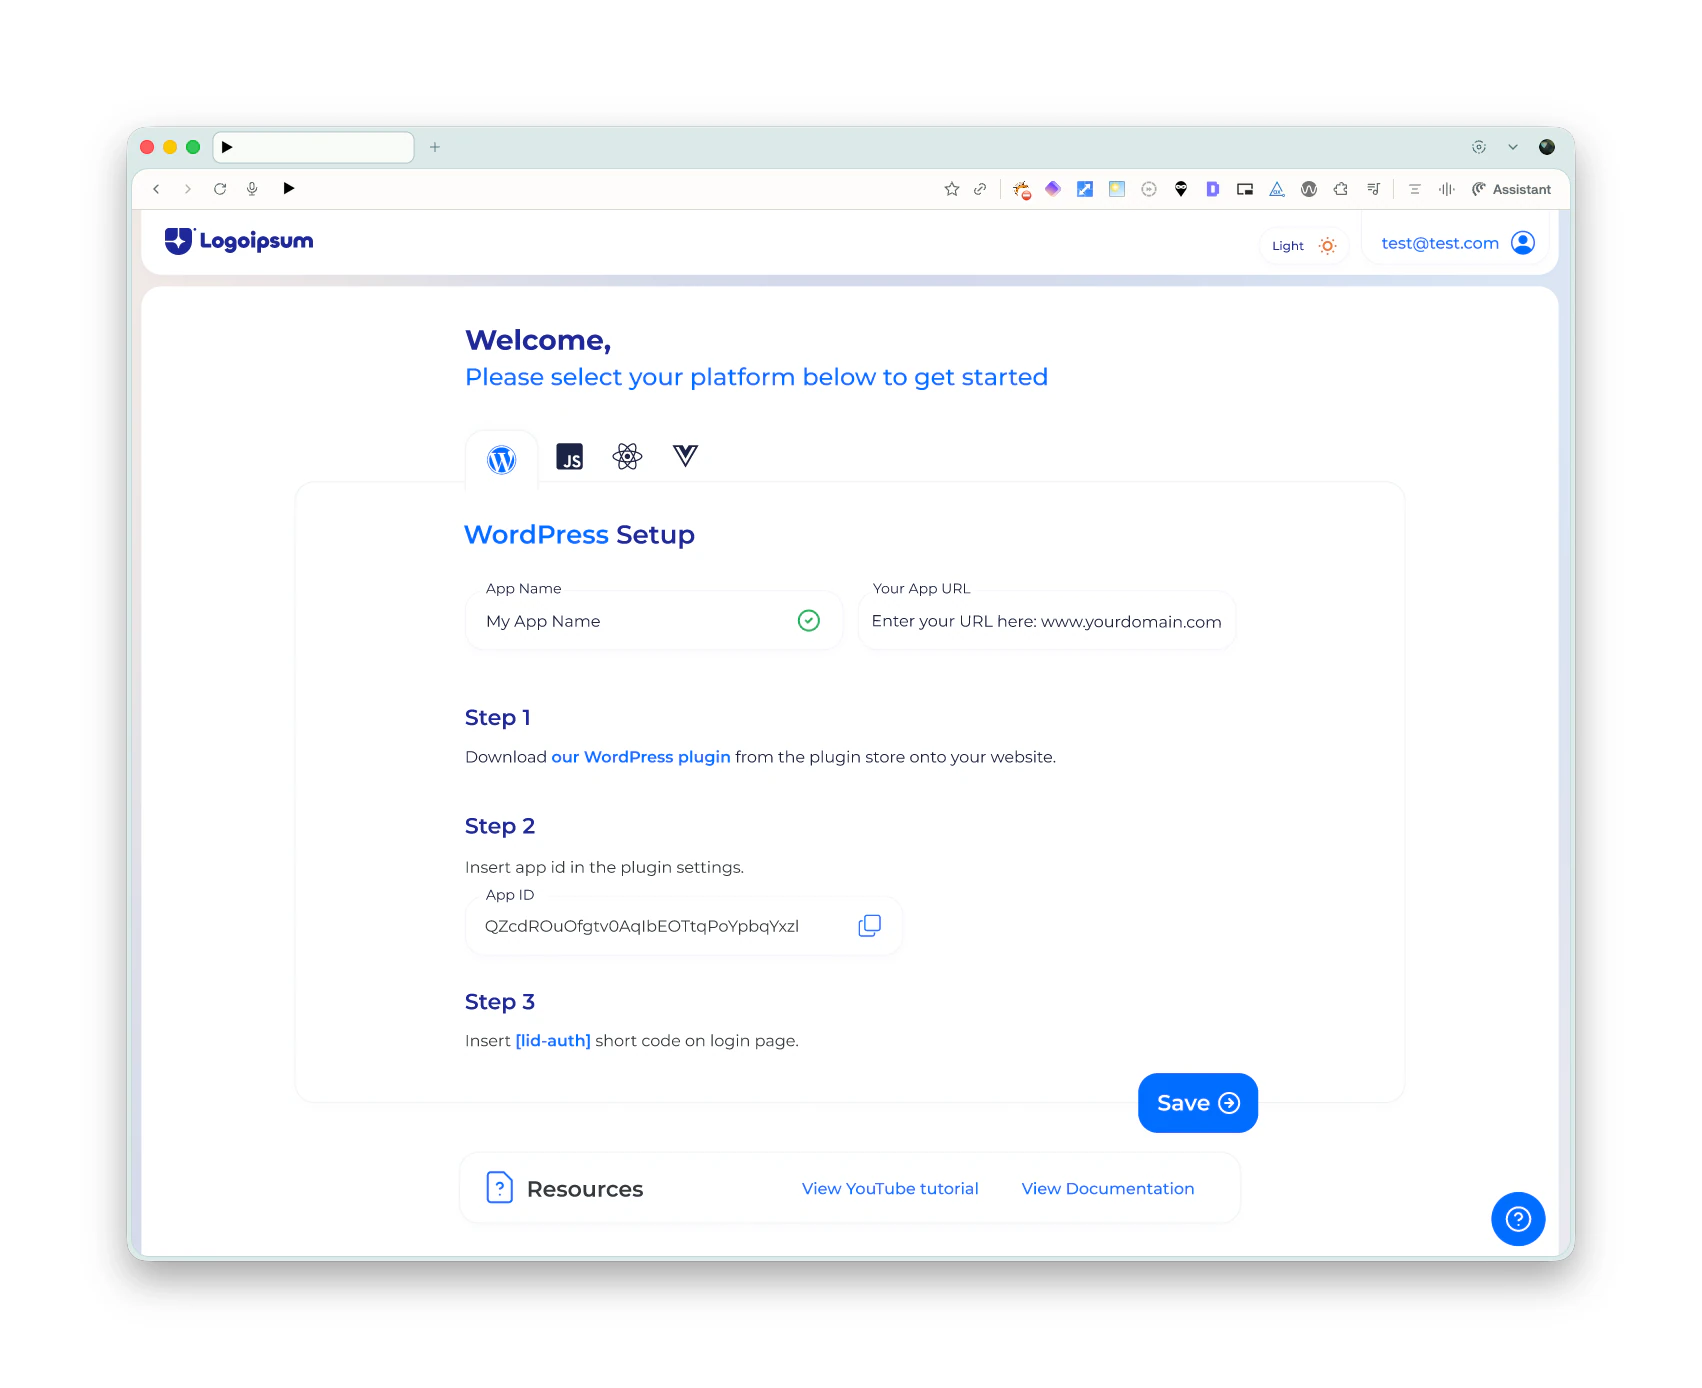This screenshot has width=1702, height=1388.
Task: Click the active browser tab
Action: (314, 147)
